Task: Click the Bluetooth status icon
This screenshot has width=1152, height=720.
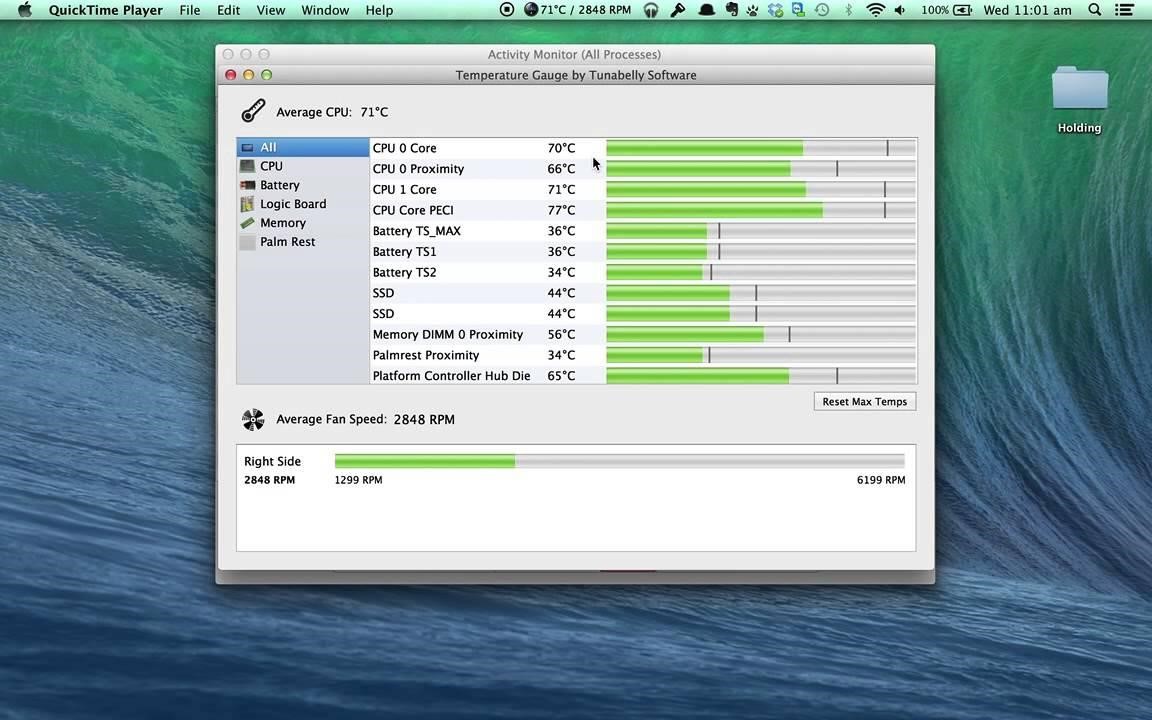Action: coord(848,10)
